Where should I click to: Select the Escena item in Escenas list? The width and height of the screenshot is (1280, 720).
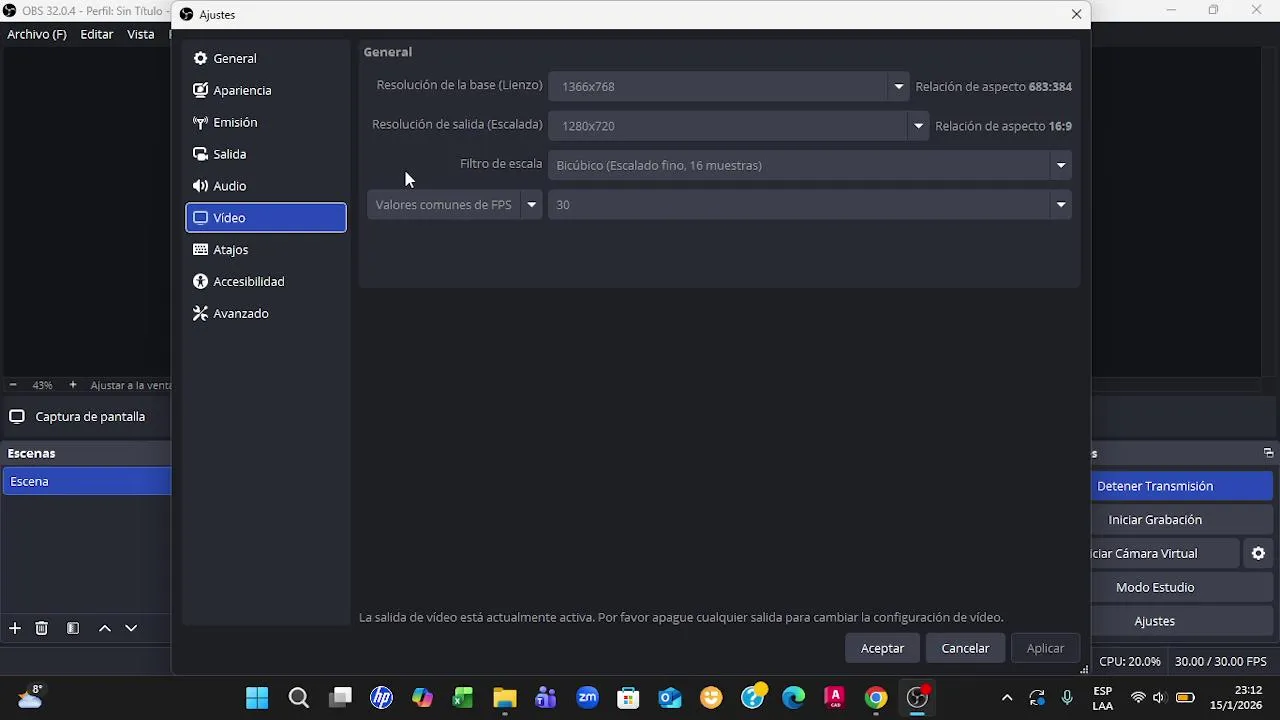point(86,481)
